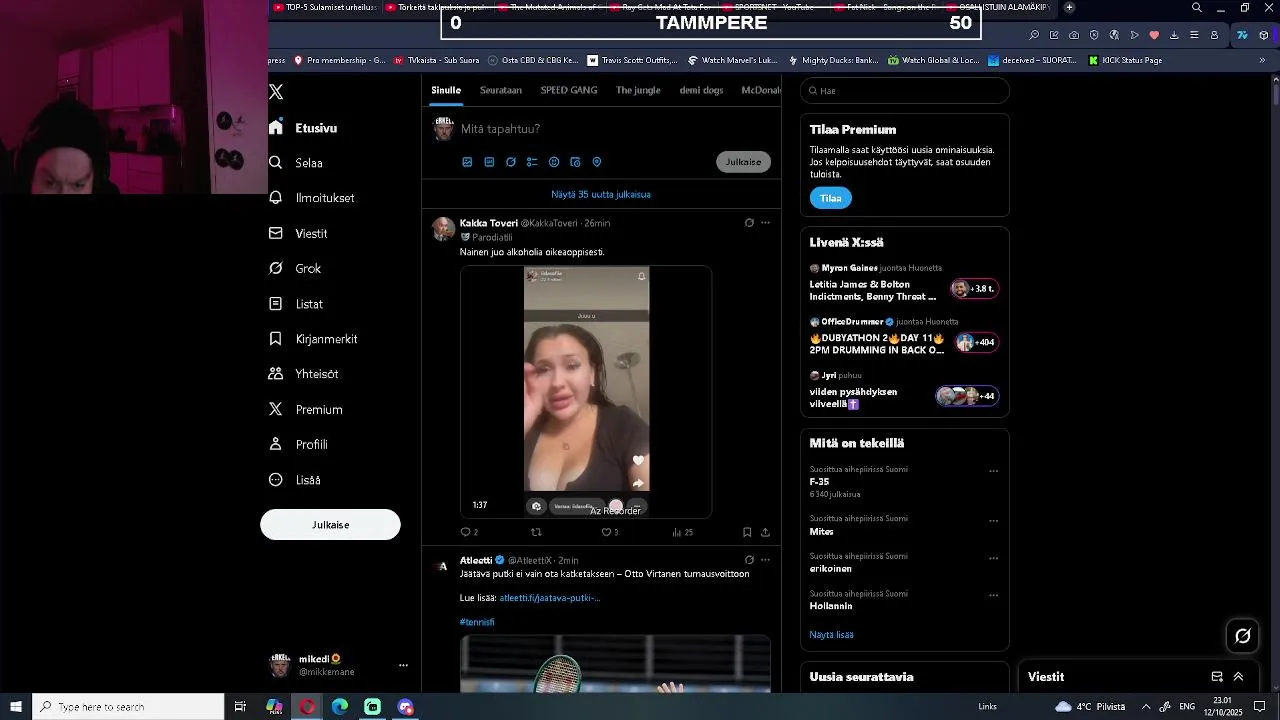1280x720 pixels.
Task: Open Grok from the sidebar
Action: [295, 268]
